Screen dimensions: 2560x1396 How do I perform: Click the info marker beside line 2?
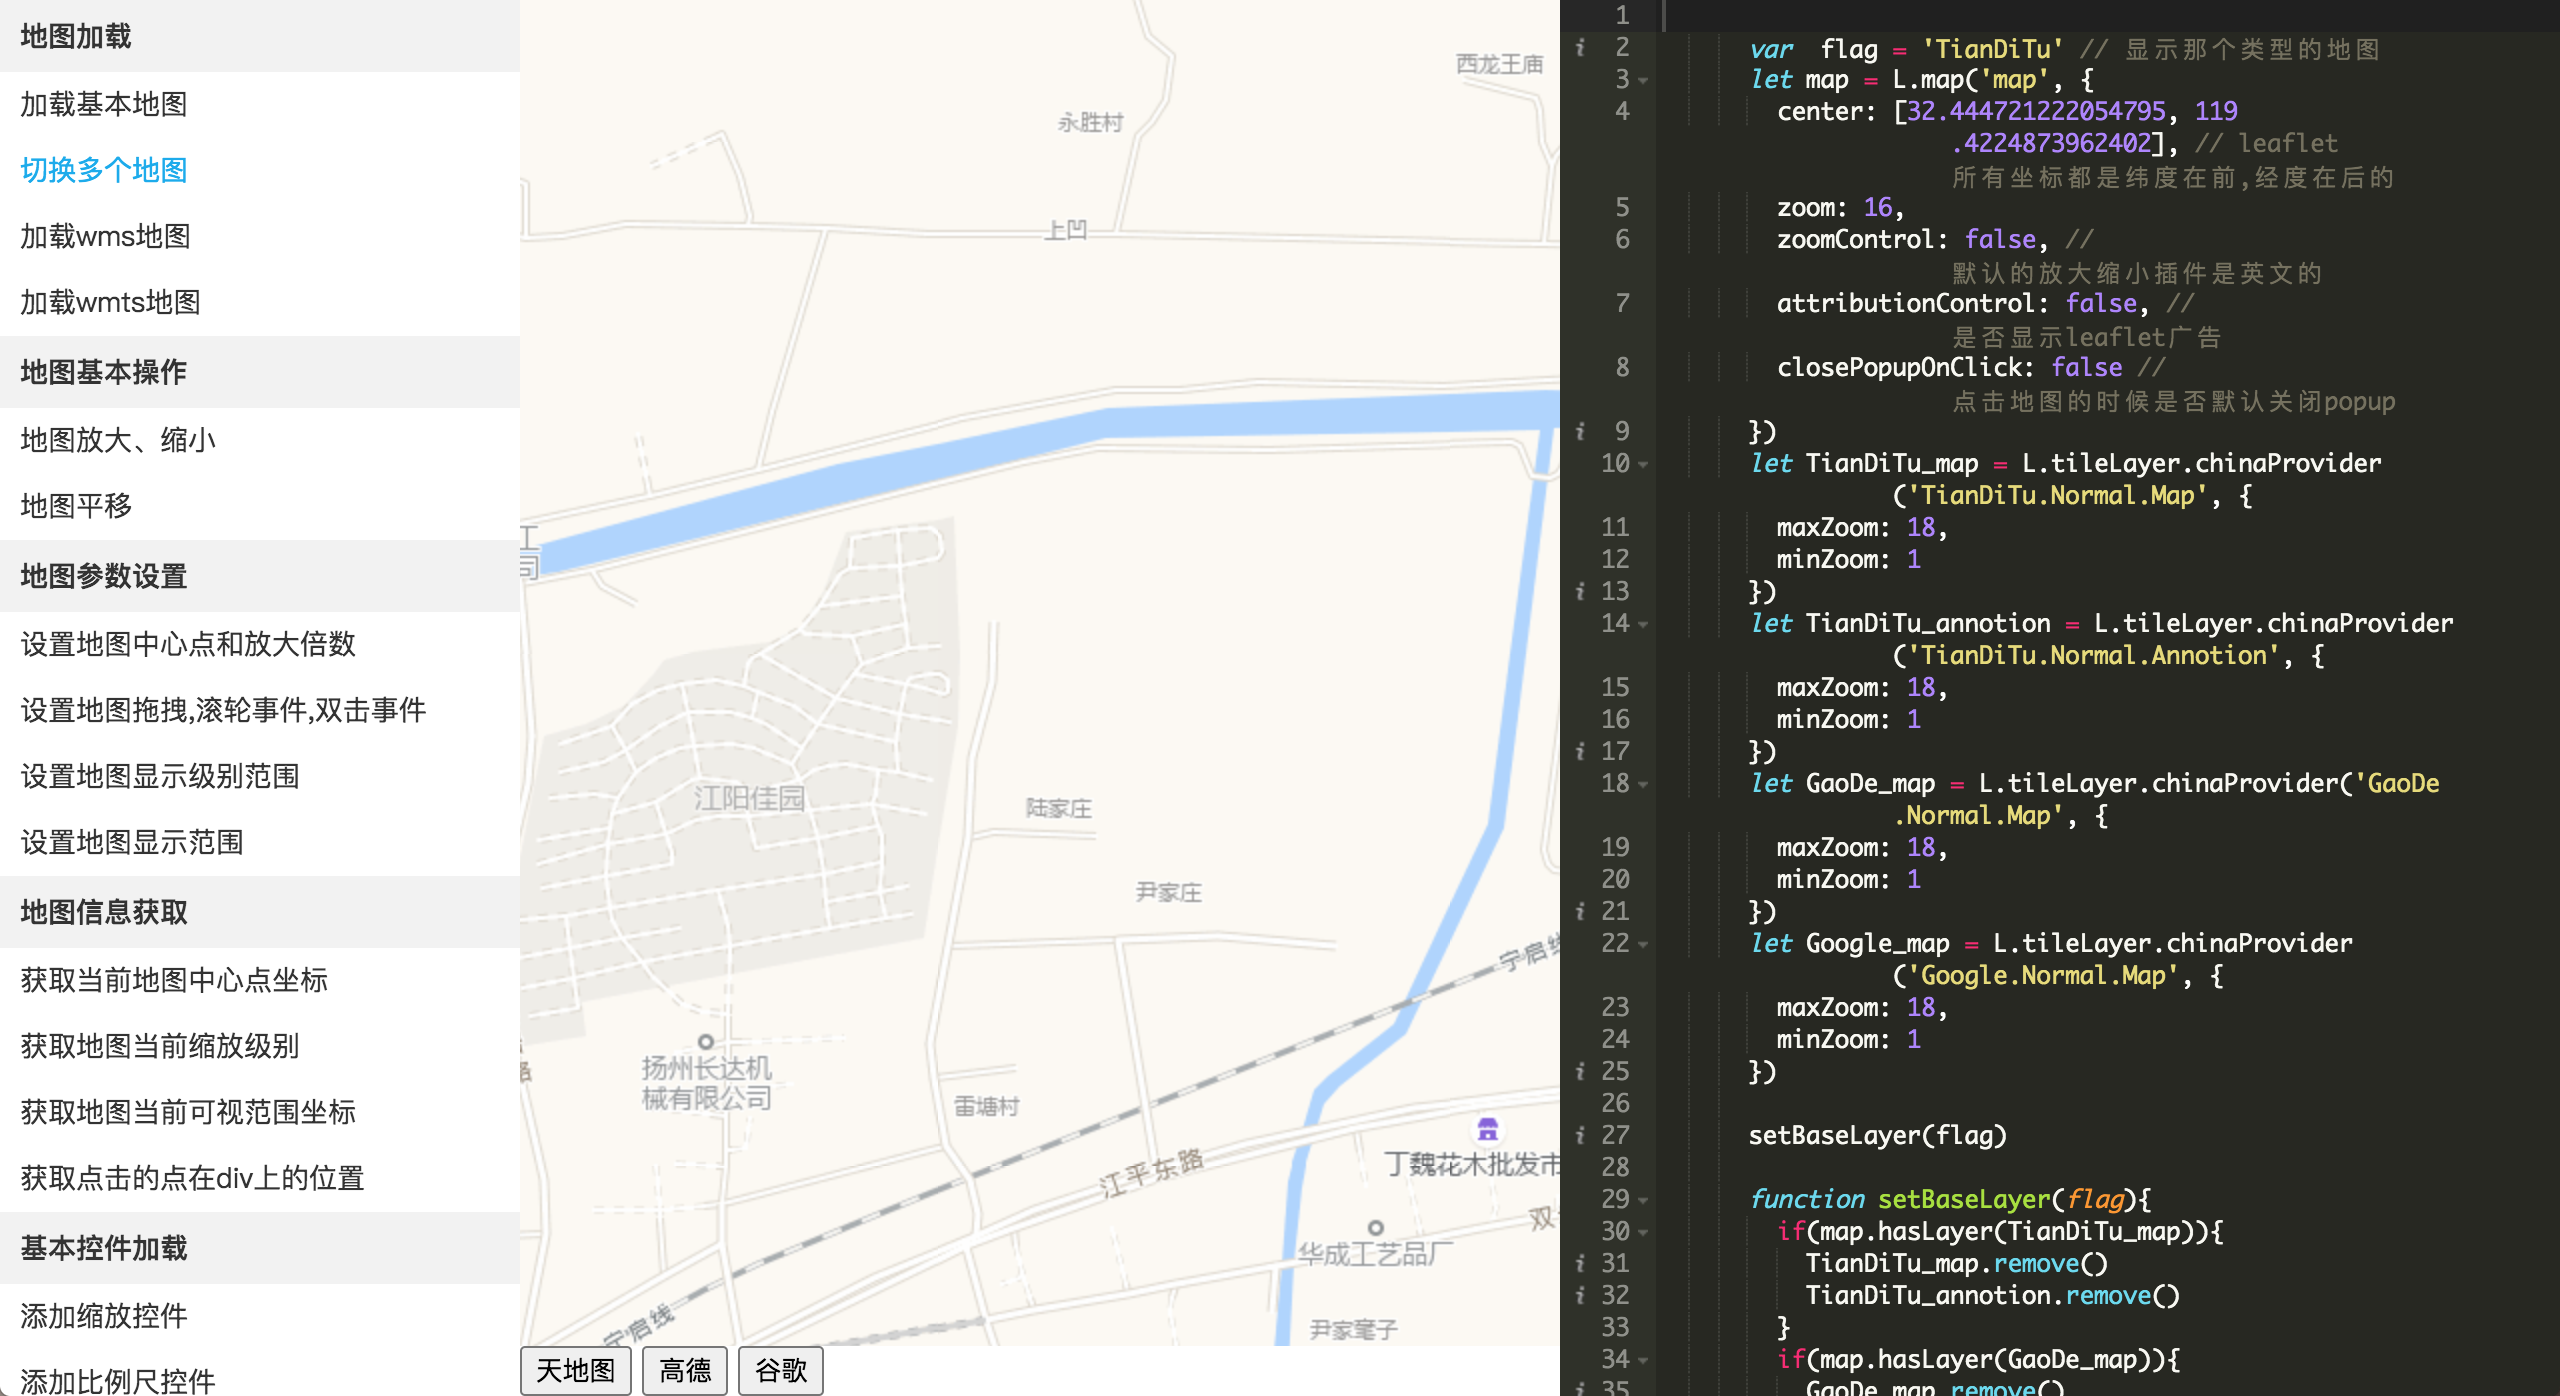(1580, 48)
